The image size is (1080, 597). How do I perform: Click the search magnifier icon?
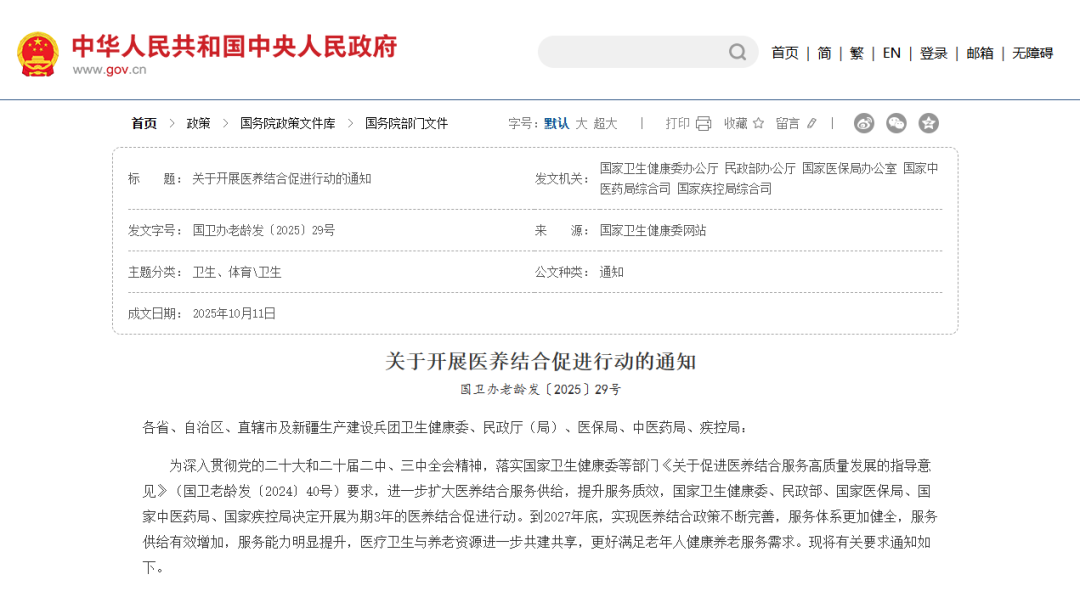pyautogui.click(x=737, y=52)
